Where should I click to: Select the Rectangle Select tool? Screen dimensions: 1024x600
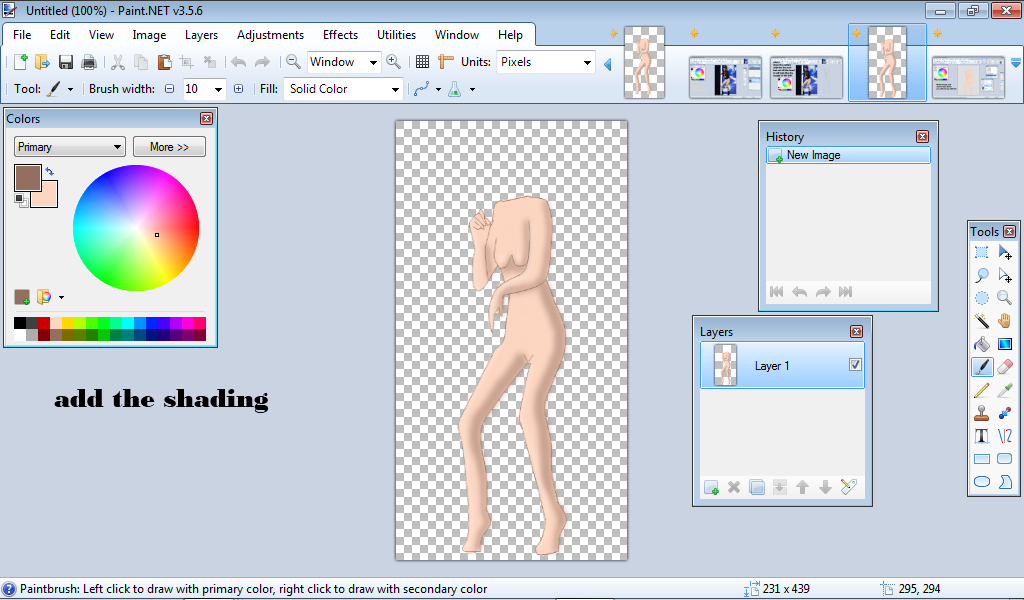click(x=982, y=253)
